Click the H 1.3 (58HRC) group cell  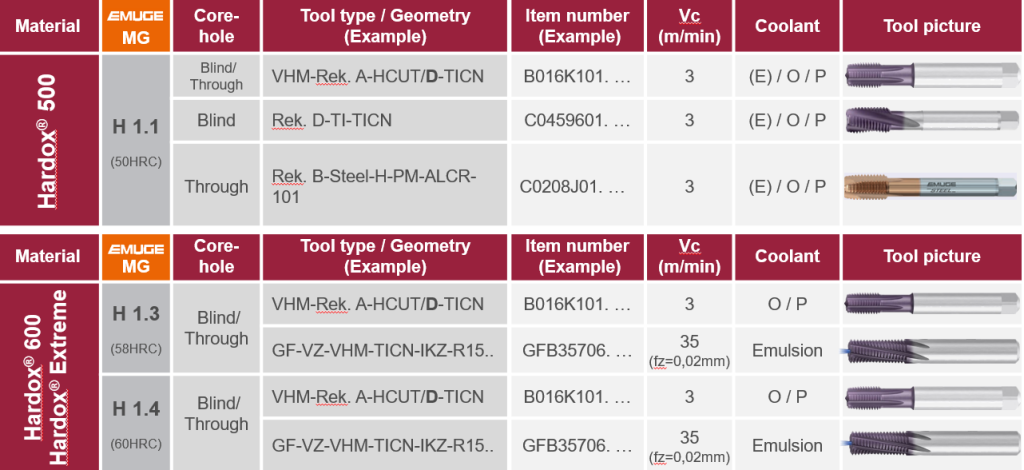(135, 328)
